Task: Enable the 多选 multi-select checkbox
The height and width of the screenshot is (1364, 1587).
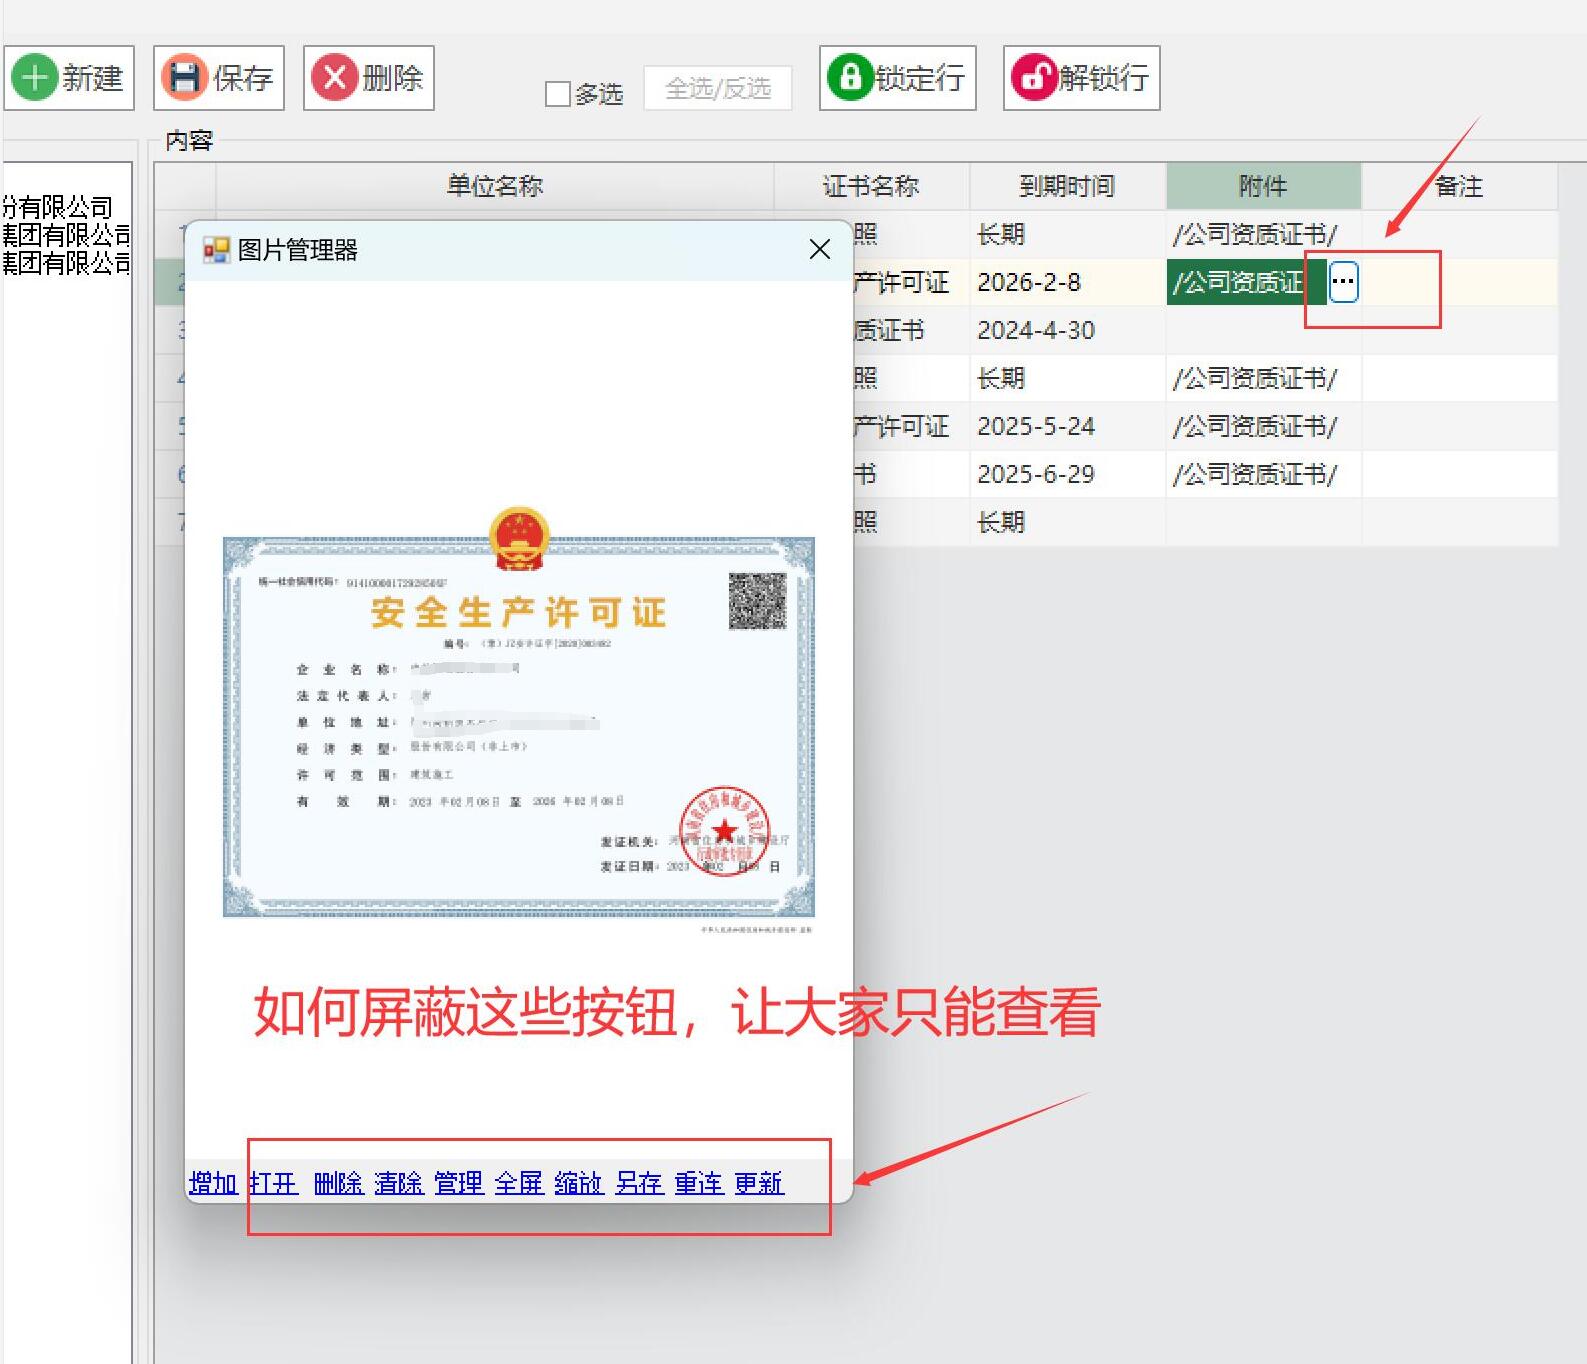Action: click(x=558, y=94)
